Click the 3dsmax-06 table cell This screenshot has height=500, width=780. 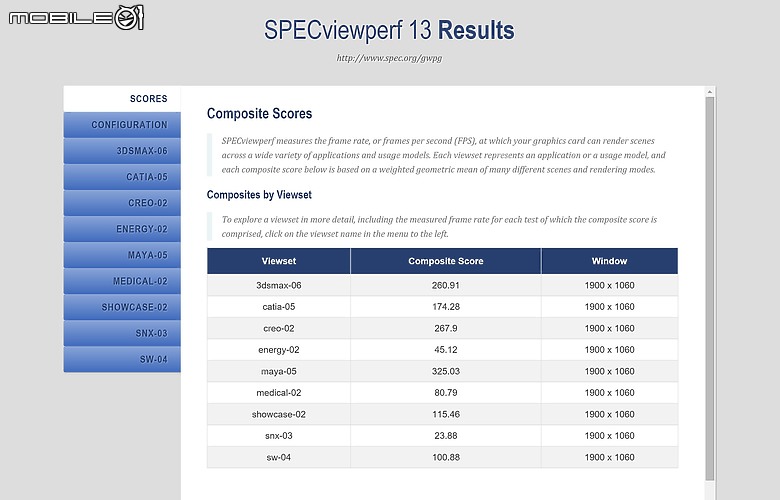[279, 285]
